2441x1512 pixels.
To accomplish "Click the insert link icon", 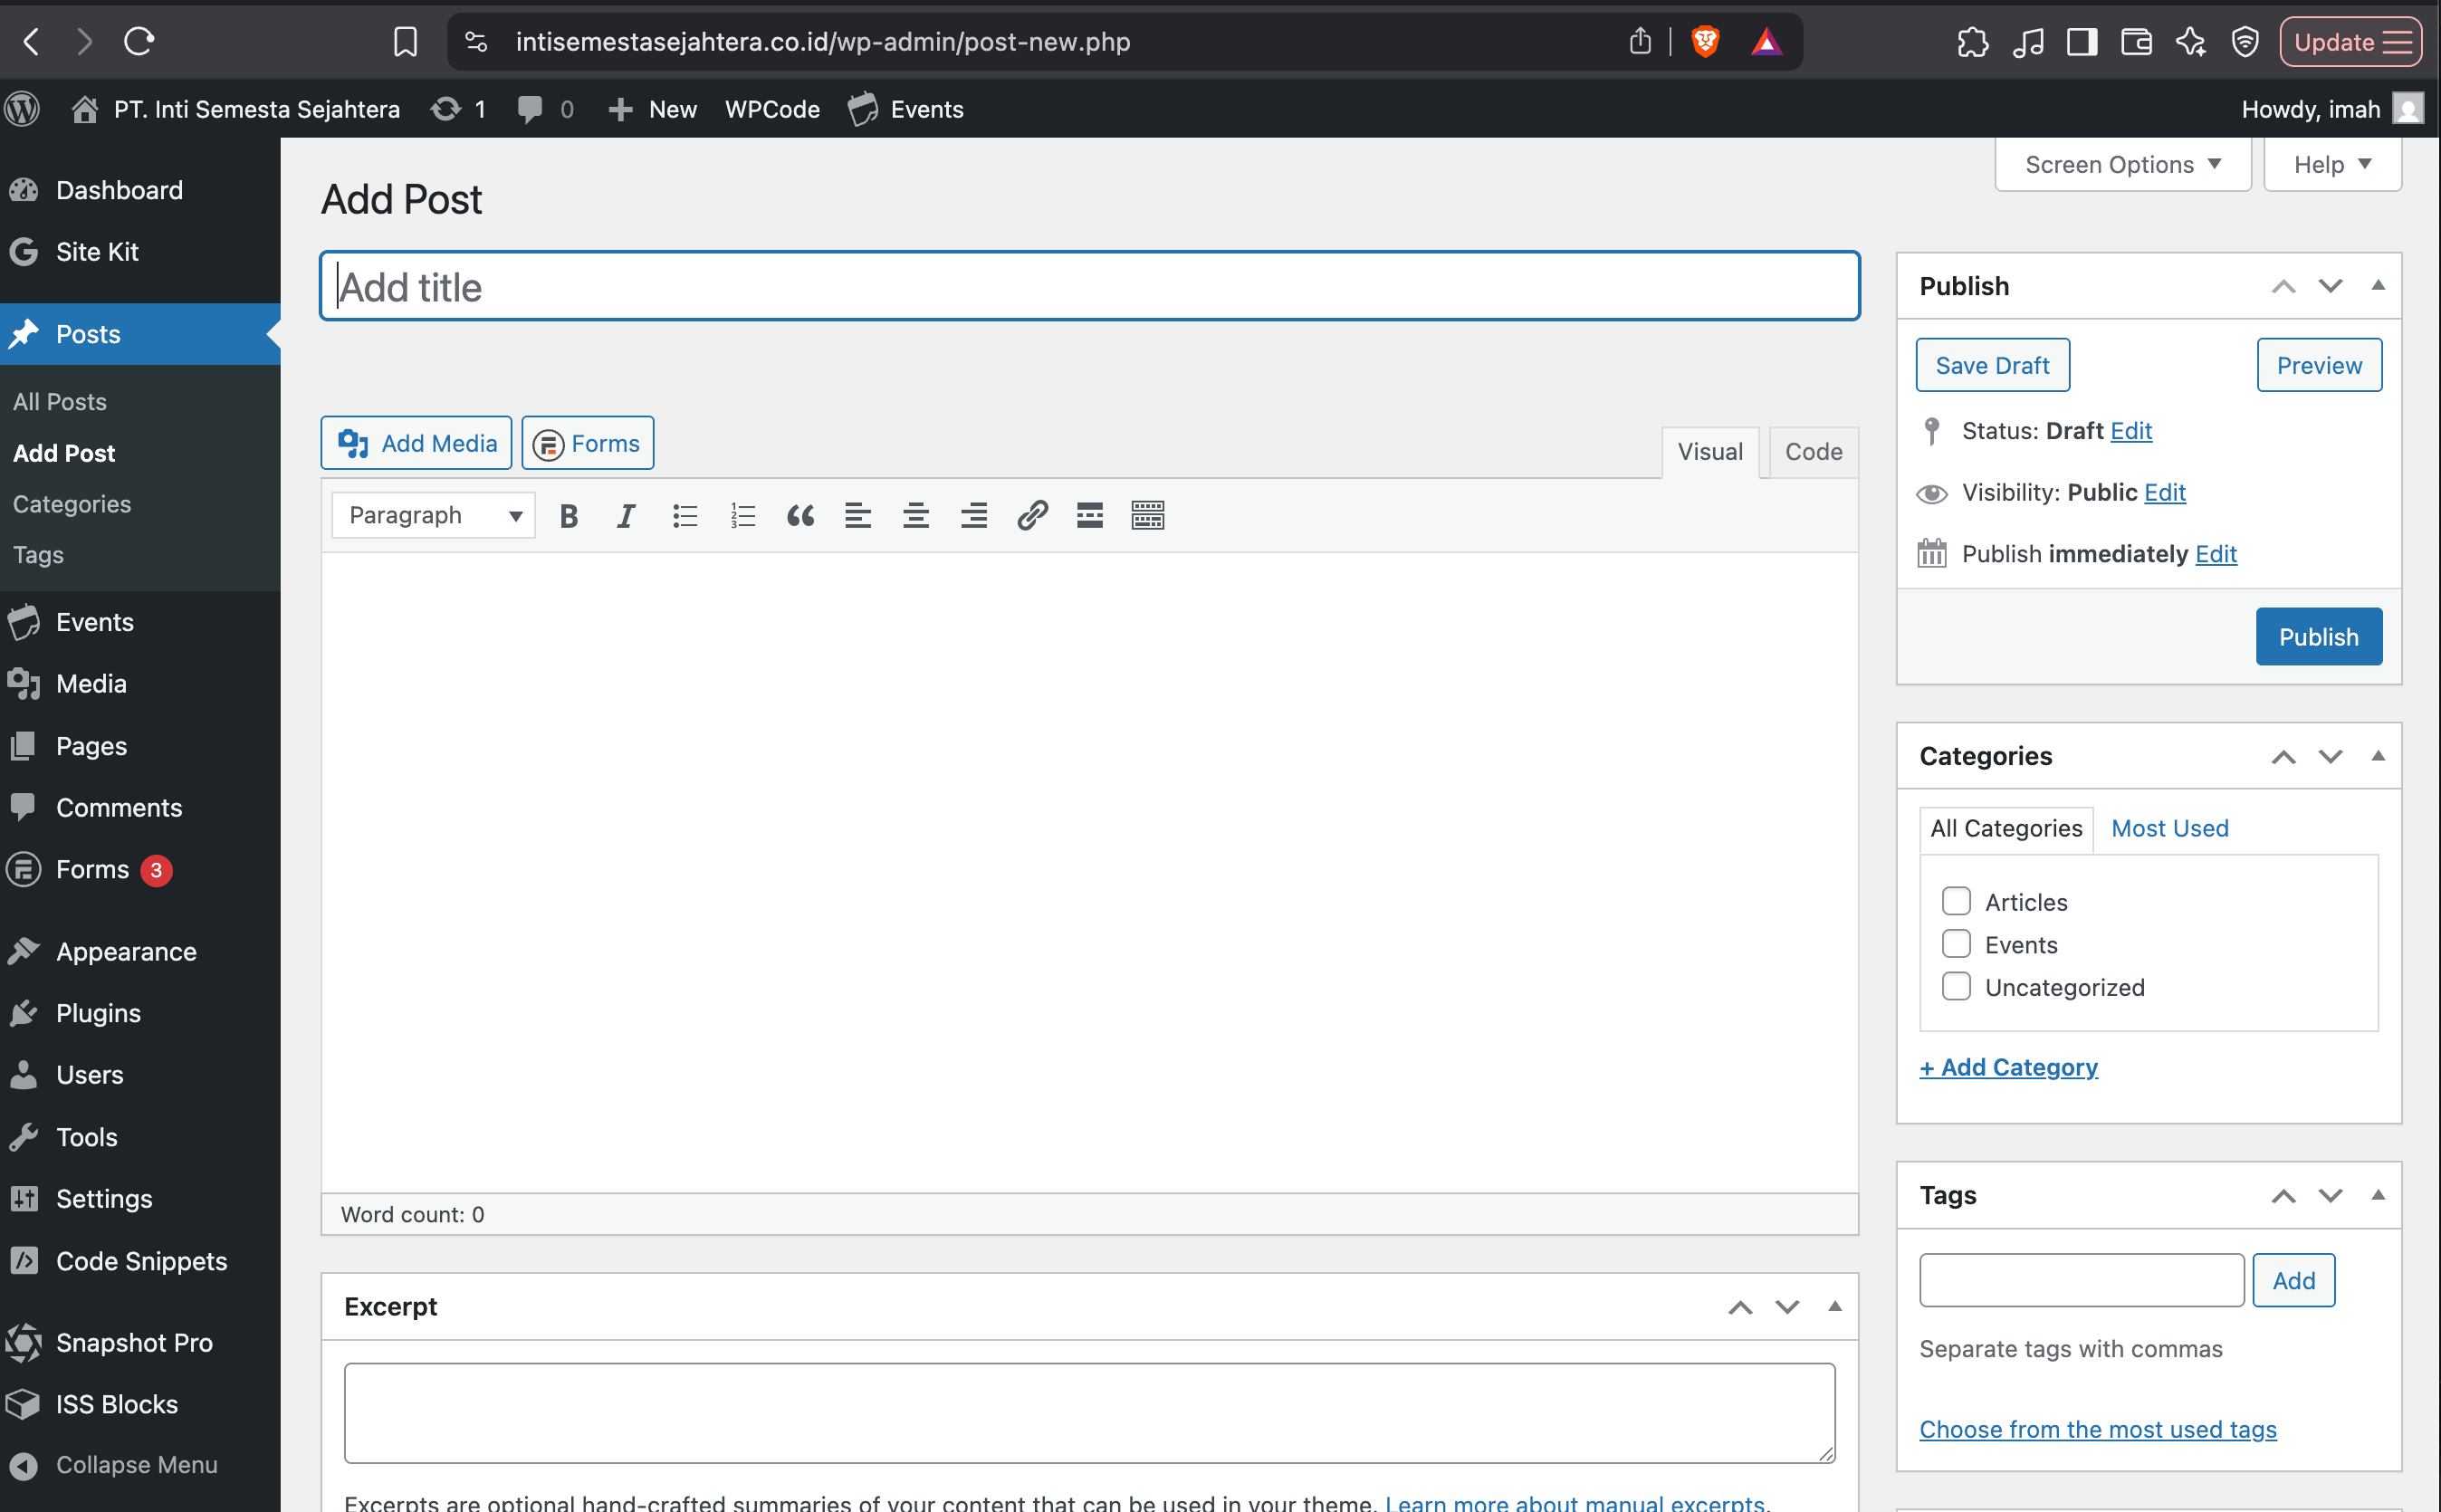I will (1032, 516).
